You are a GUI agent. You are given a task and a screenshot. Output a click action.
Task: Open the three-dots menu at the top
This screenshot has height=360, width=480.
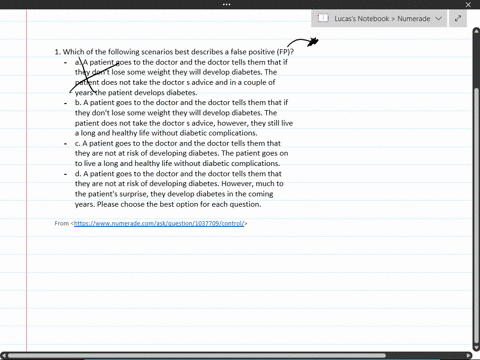[x=227, y=4]
